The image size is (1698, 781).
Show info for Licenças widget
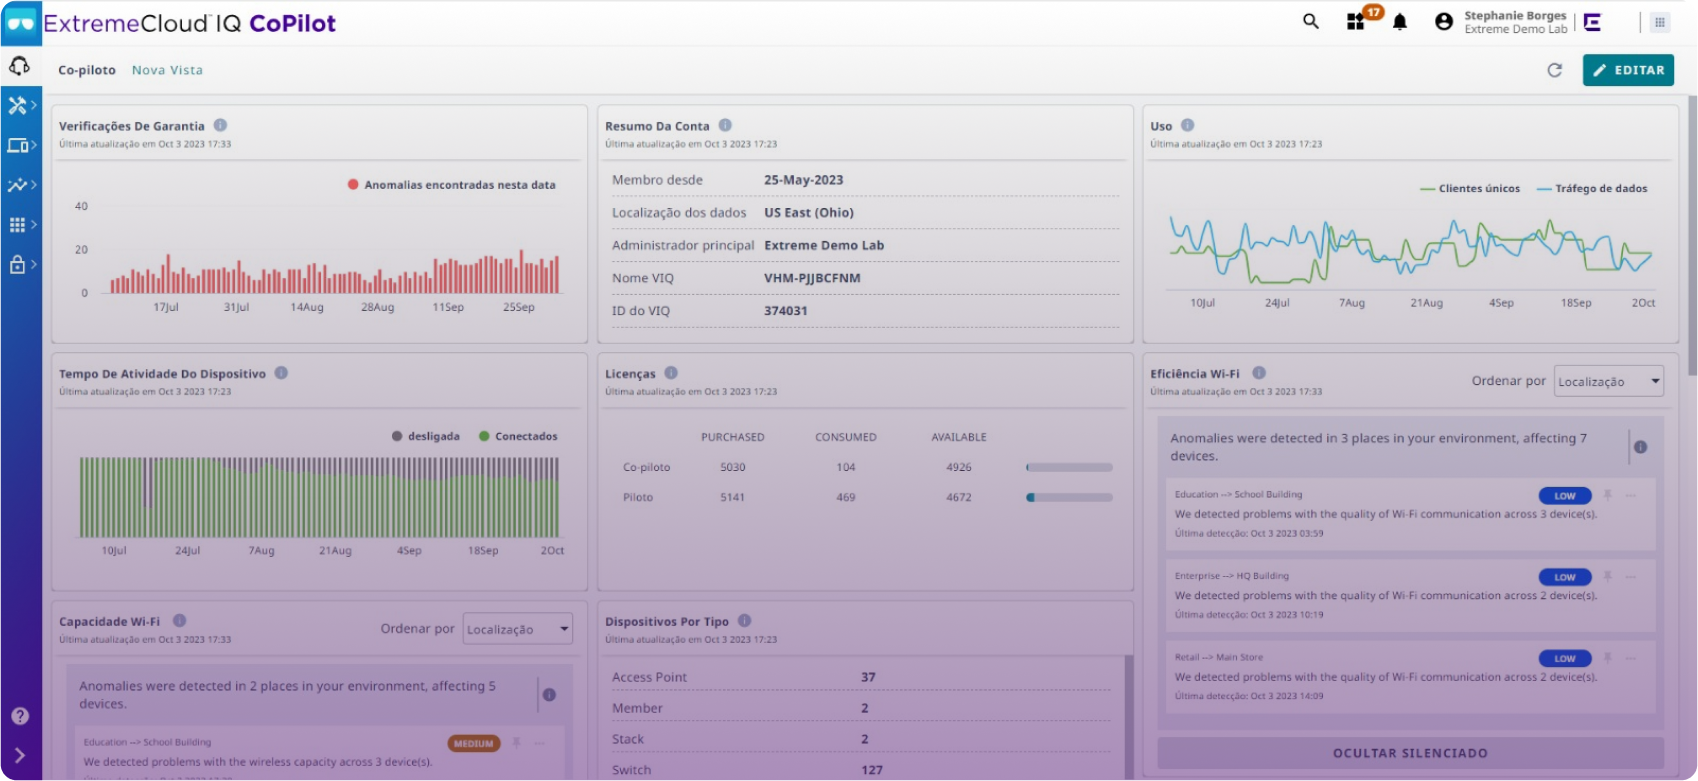tap(671, 373)
